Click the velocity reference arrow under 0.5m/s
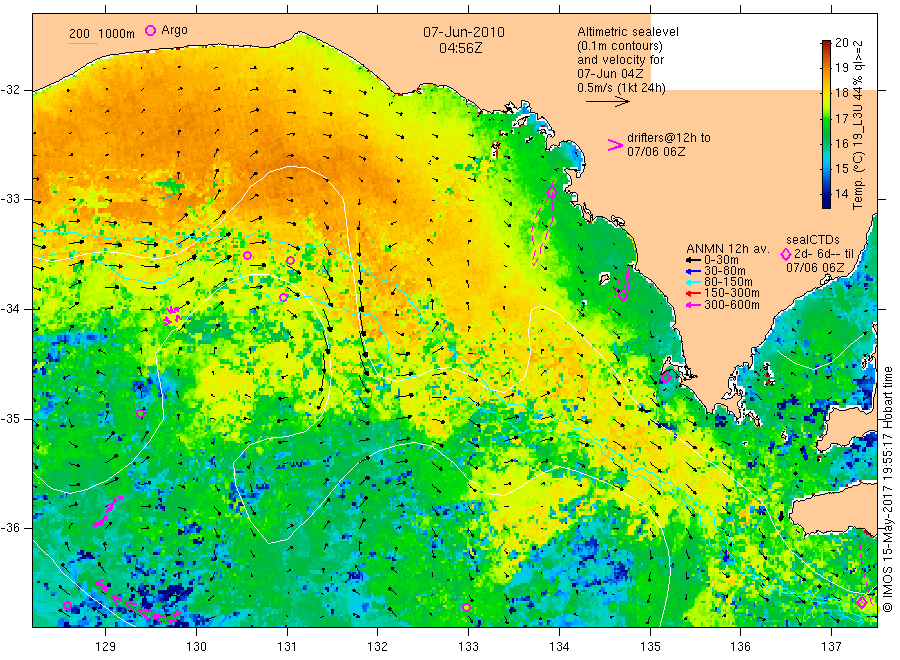The image size is (900, 660). pyautogui.click(x=608, y=102)
